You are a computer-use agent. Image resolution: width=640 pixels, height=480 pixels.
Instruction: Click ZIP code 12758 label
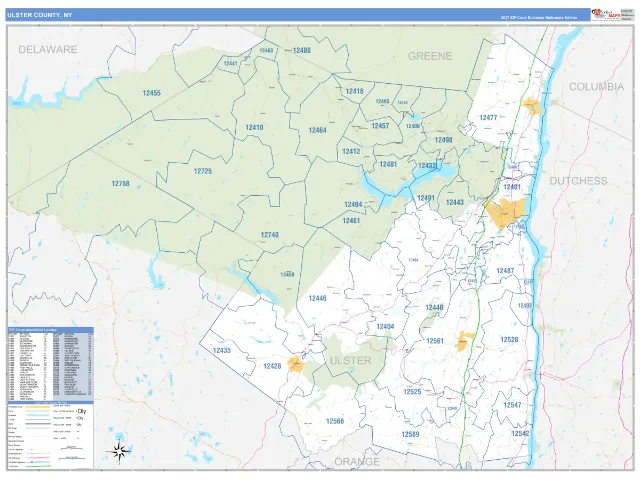pos(120,183)
